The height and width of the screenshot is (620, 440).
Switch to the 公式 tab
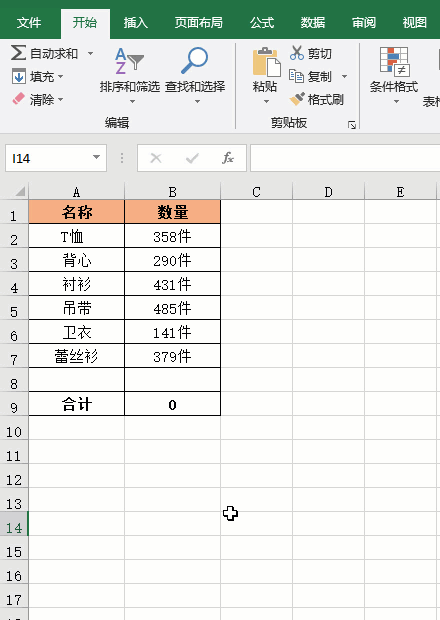pyautogui.click(x=262, y=23)
